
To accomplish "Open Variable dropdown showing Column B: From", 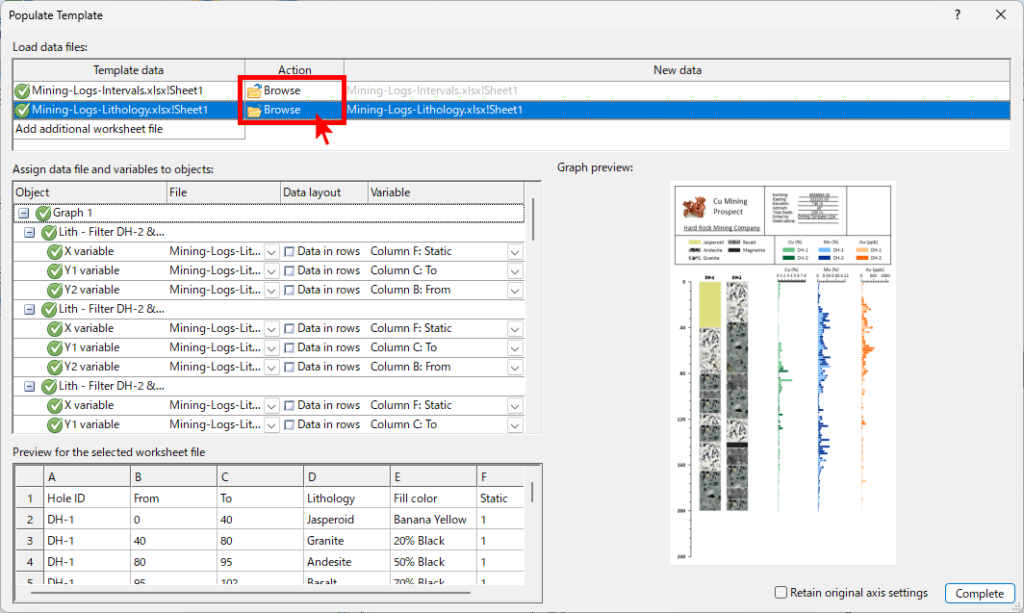I will pos(514,291).
